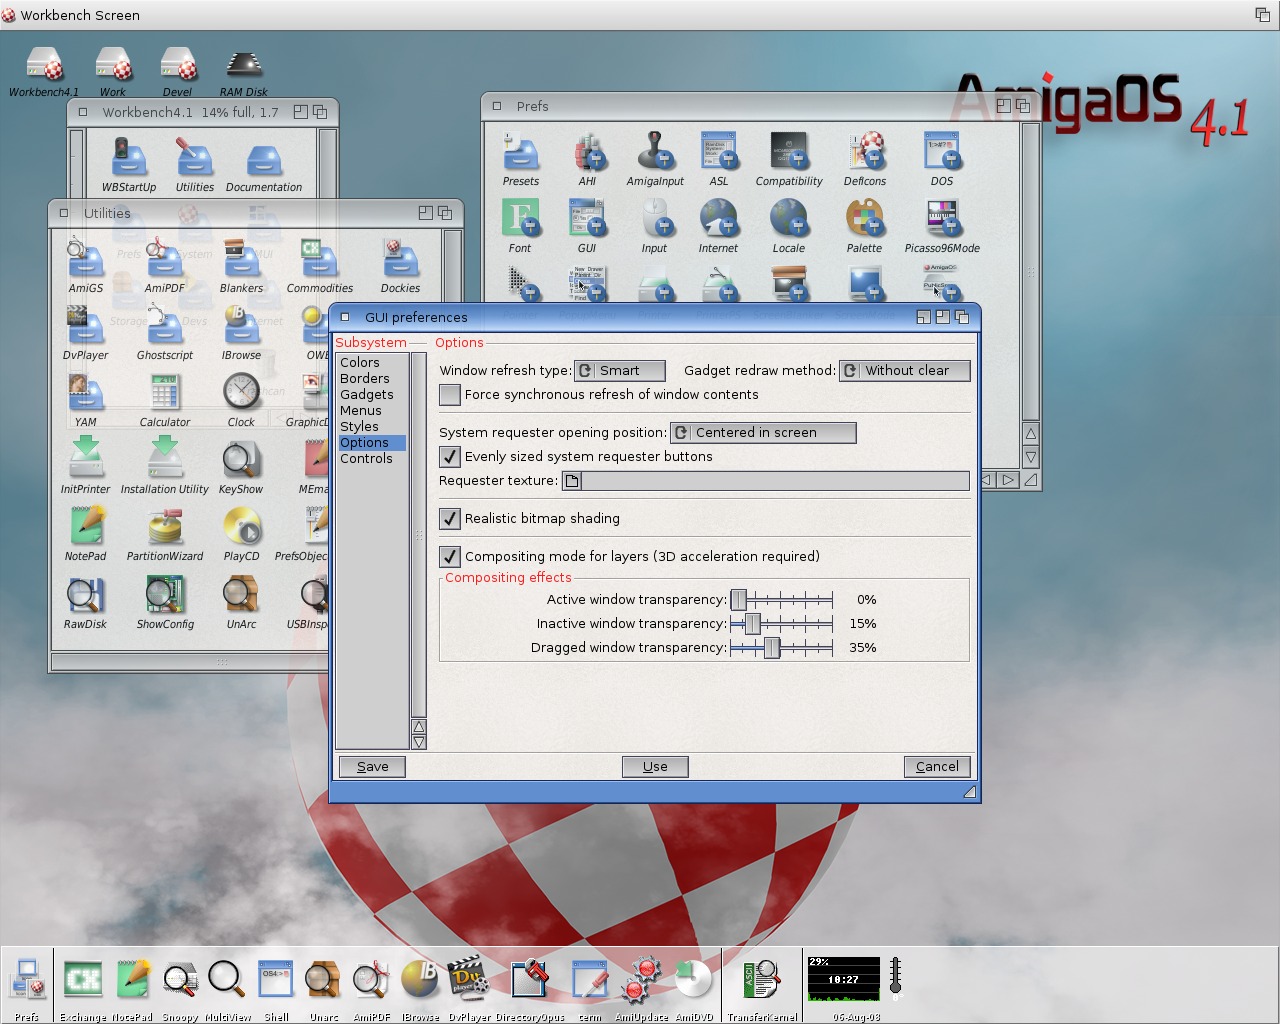Viewport: 1280px width, 1024px height.
Task: Disable Compositing mode for layers checkbox
Action: click(450, 557)
